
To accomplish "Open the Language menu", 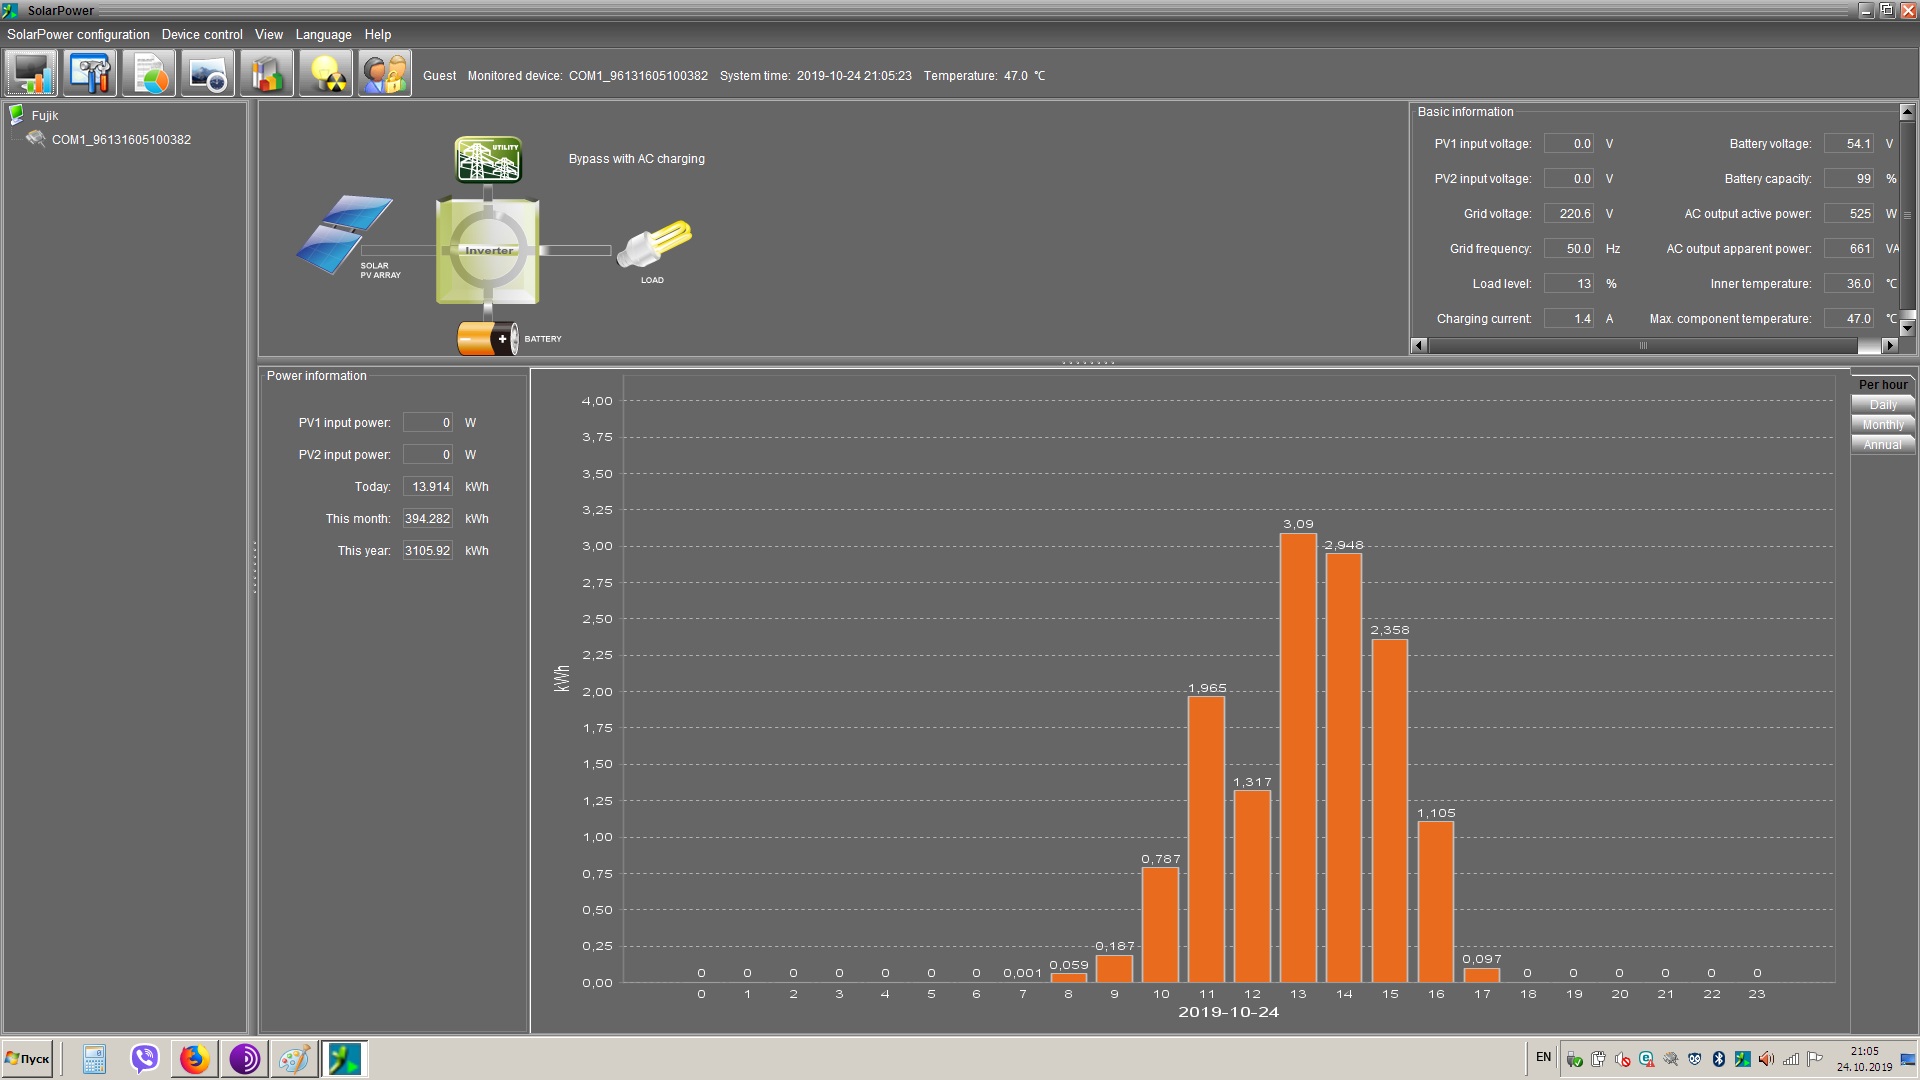I will point(323,34).
